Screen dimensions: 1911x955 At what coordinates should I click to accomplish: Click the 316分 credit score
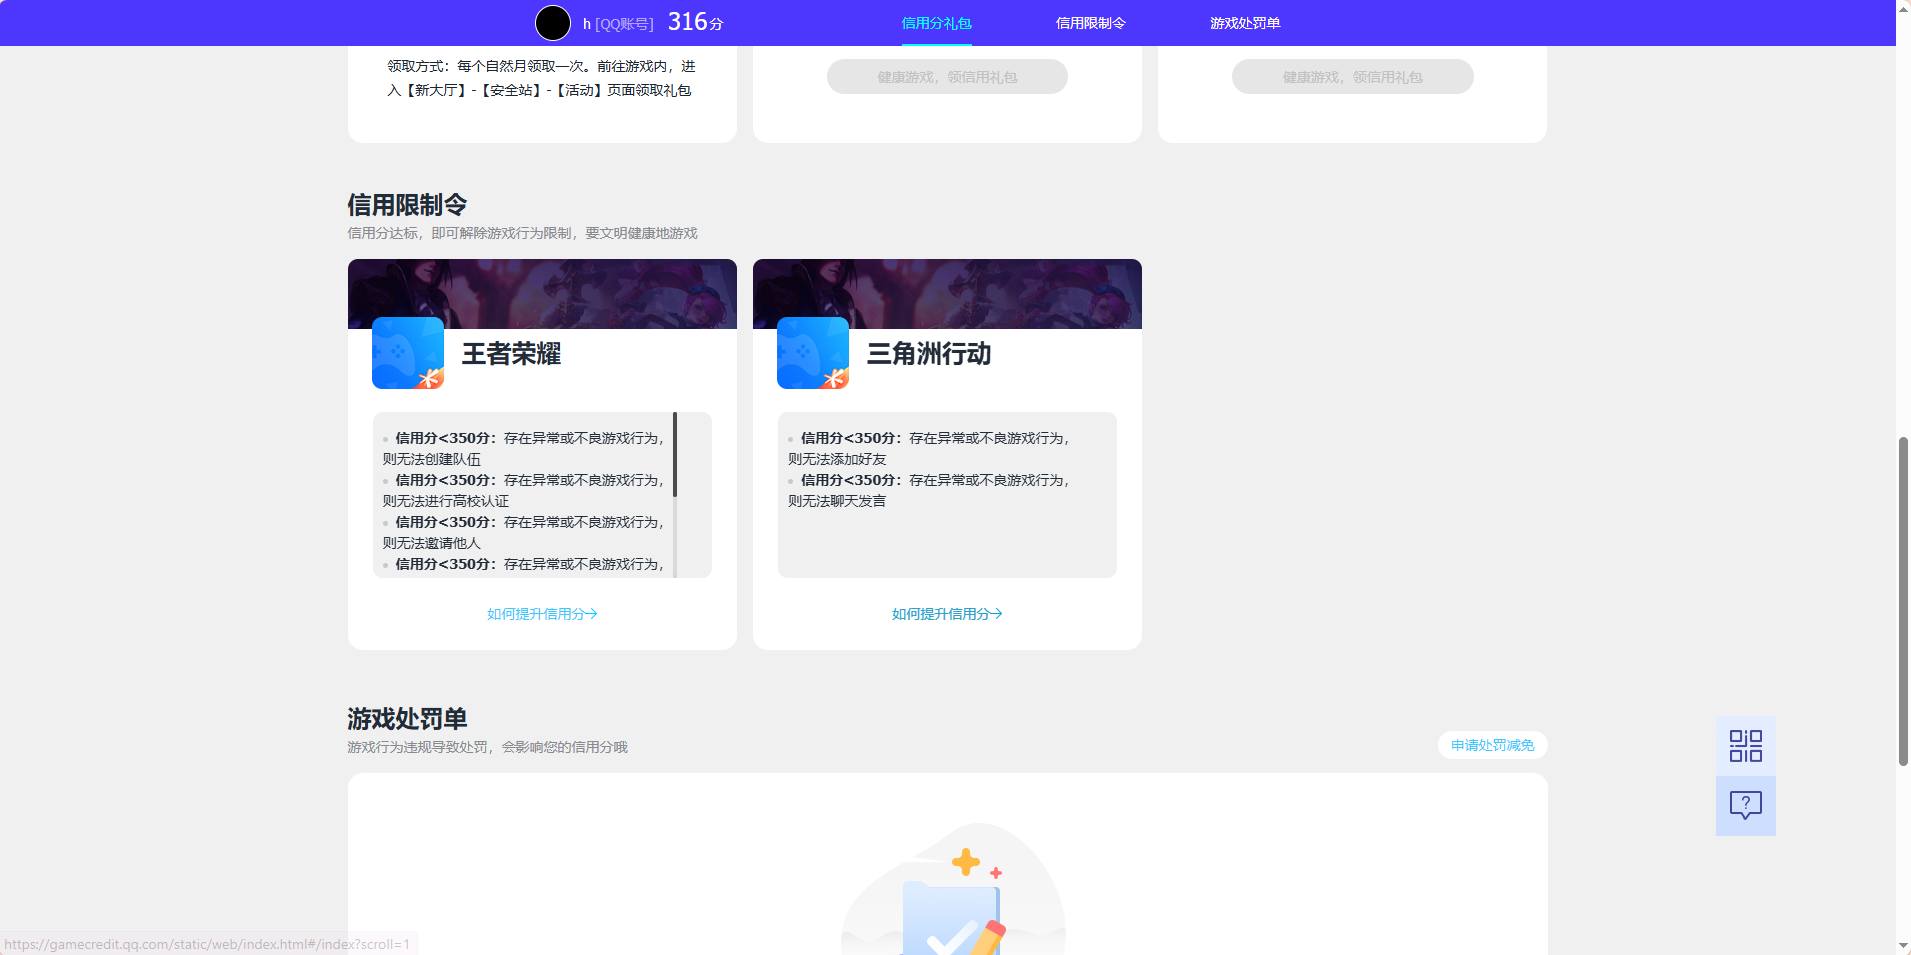695,22
